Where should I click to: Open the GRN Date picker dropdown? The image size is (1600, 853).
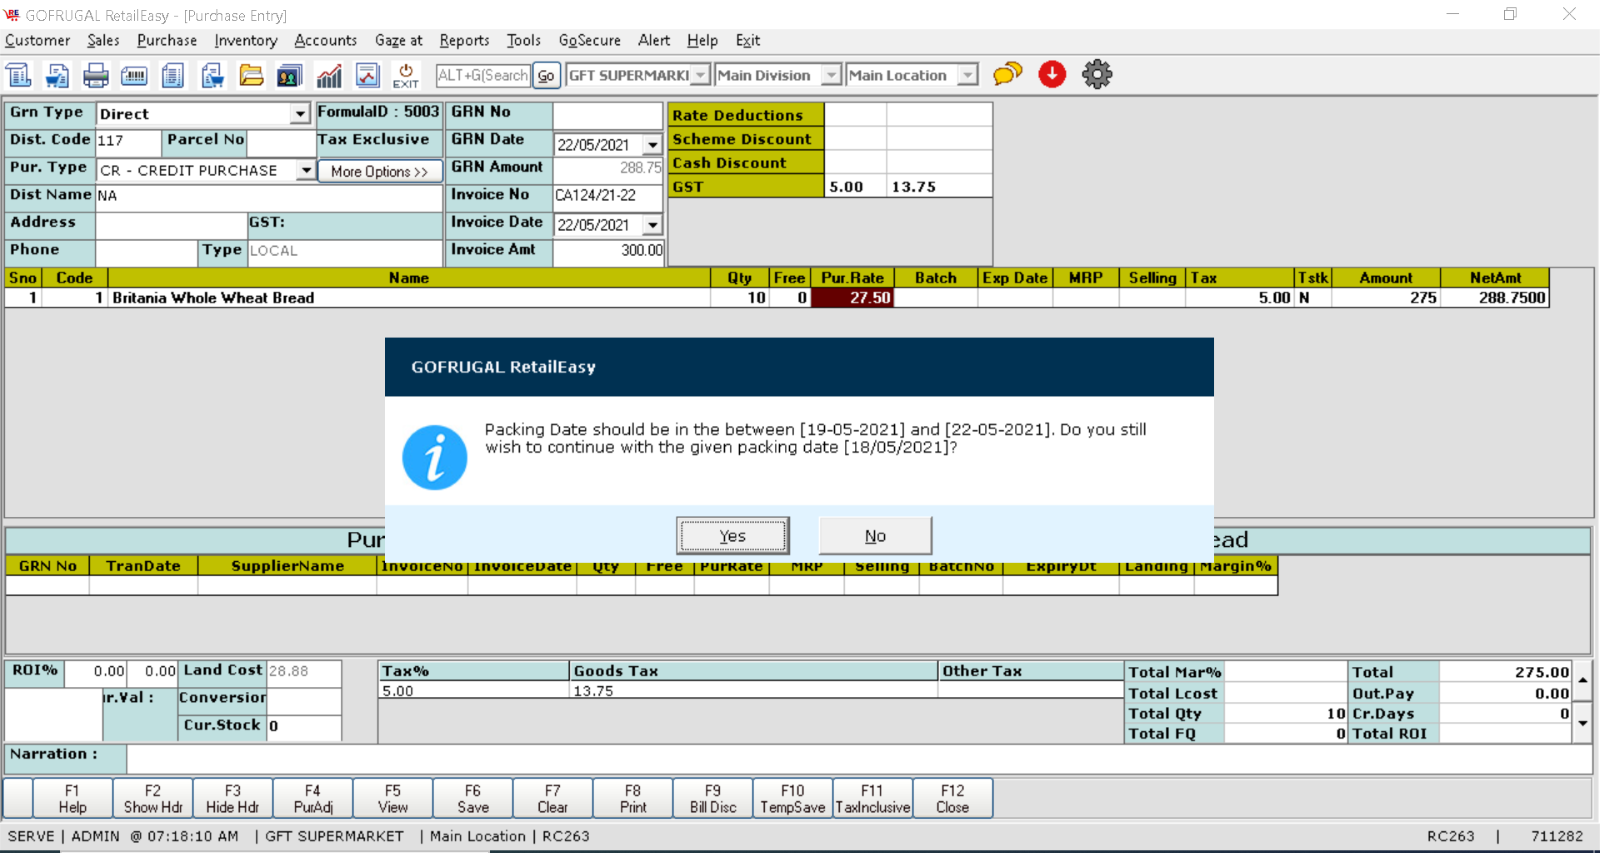click(652, 145)
